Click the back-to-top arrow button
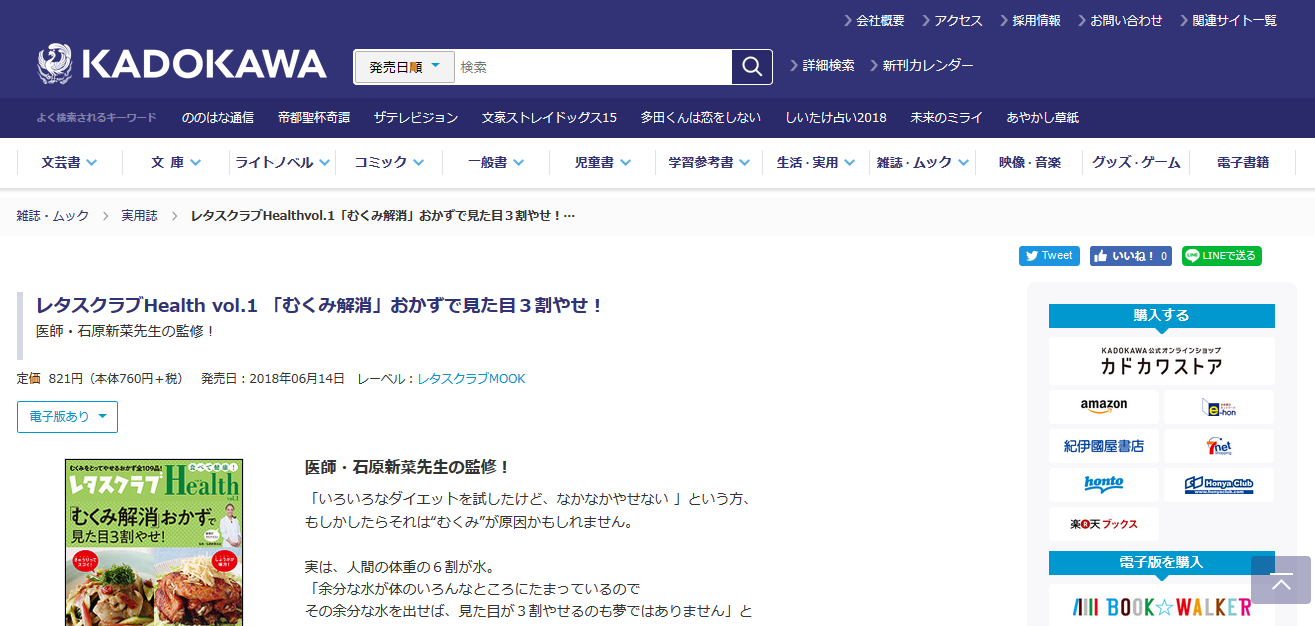The image size is (1315, 626). tap(1281, 580)
